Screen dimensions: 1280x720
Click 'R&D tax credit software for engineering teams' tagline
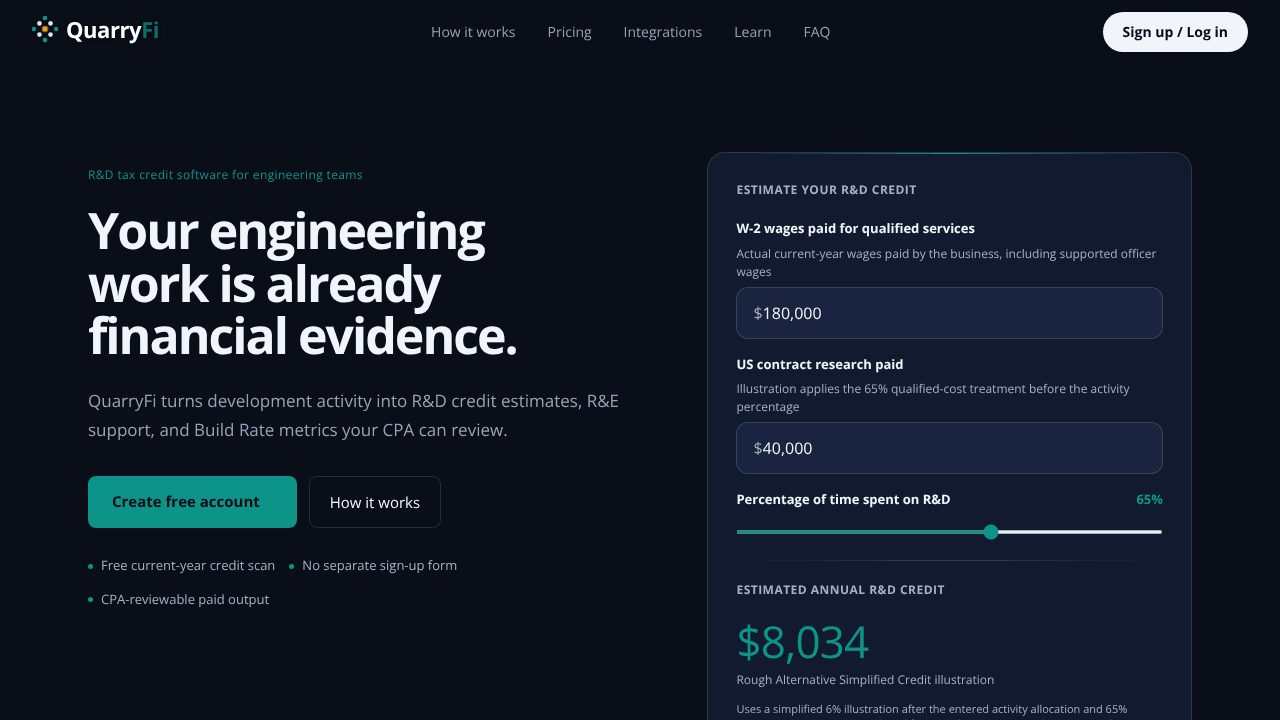pyautogui.click(x=225, y=175)
